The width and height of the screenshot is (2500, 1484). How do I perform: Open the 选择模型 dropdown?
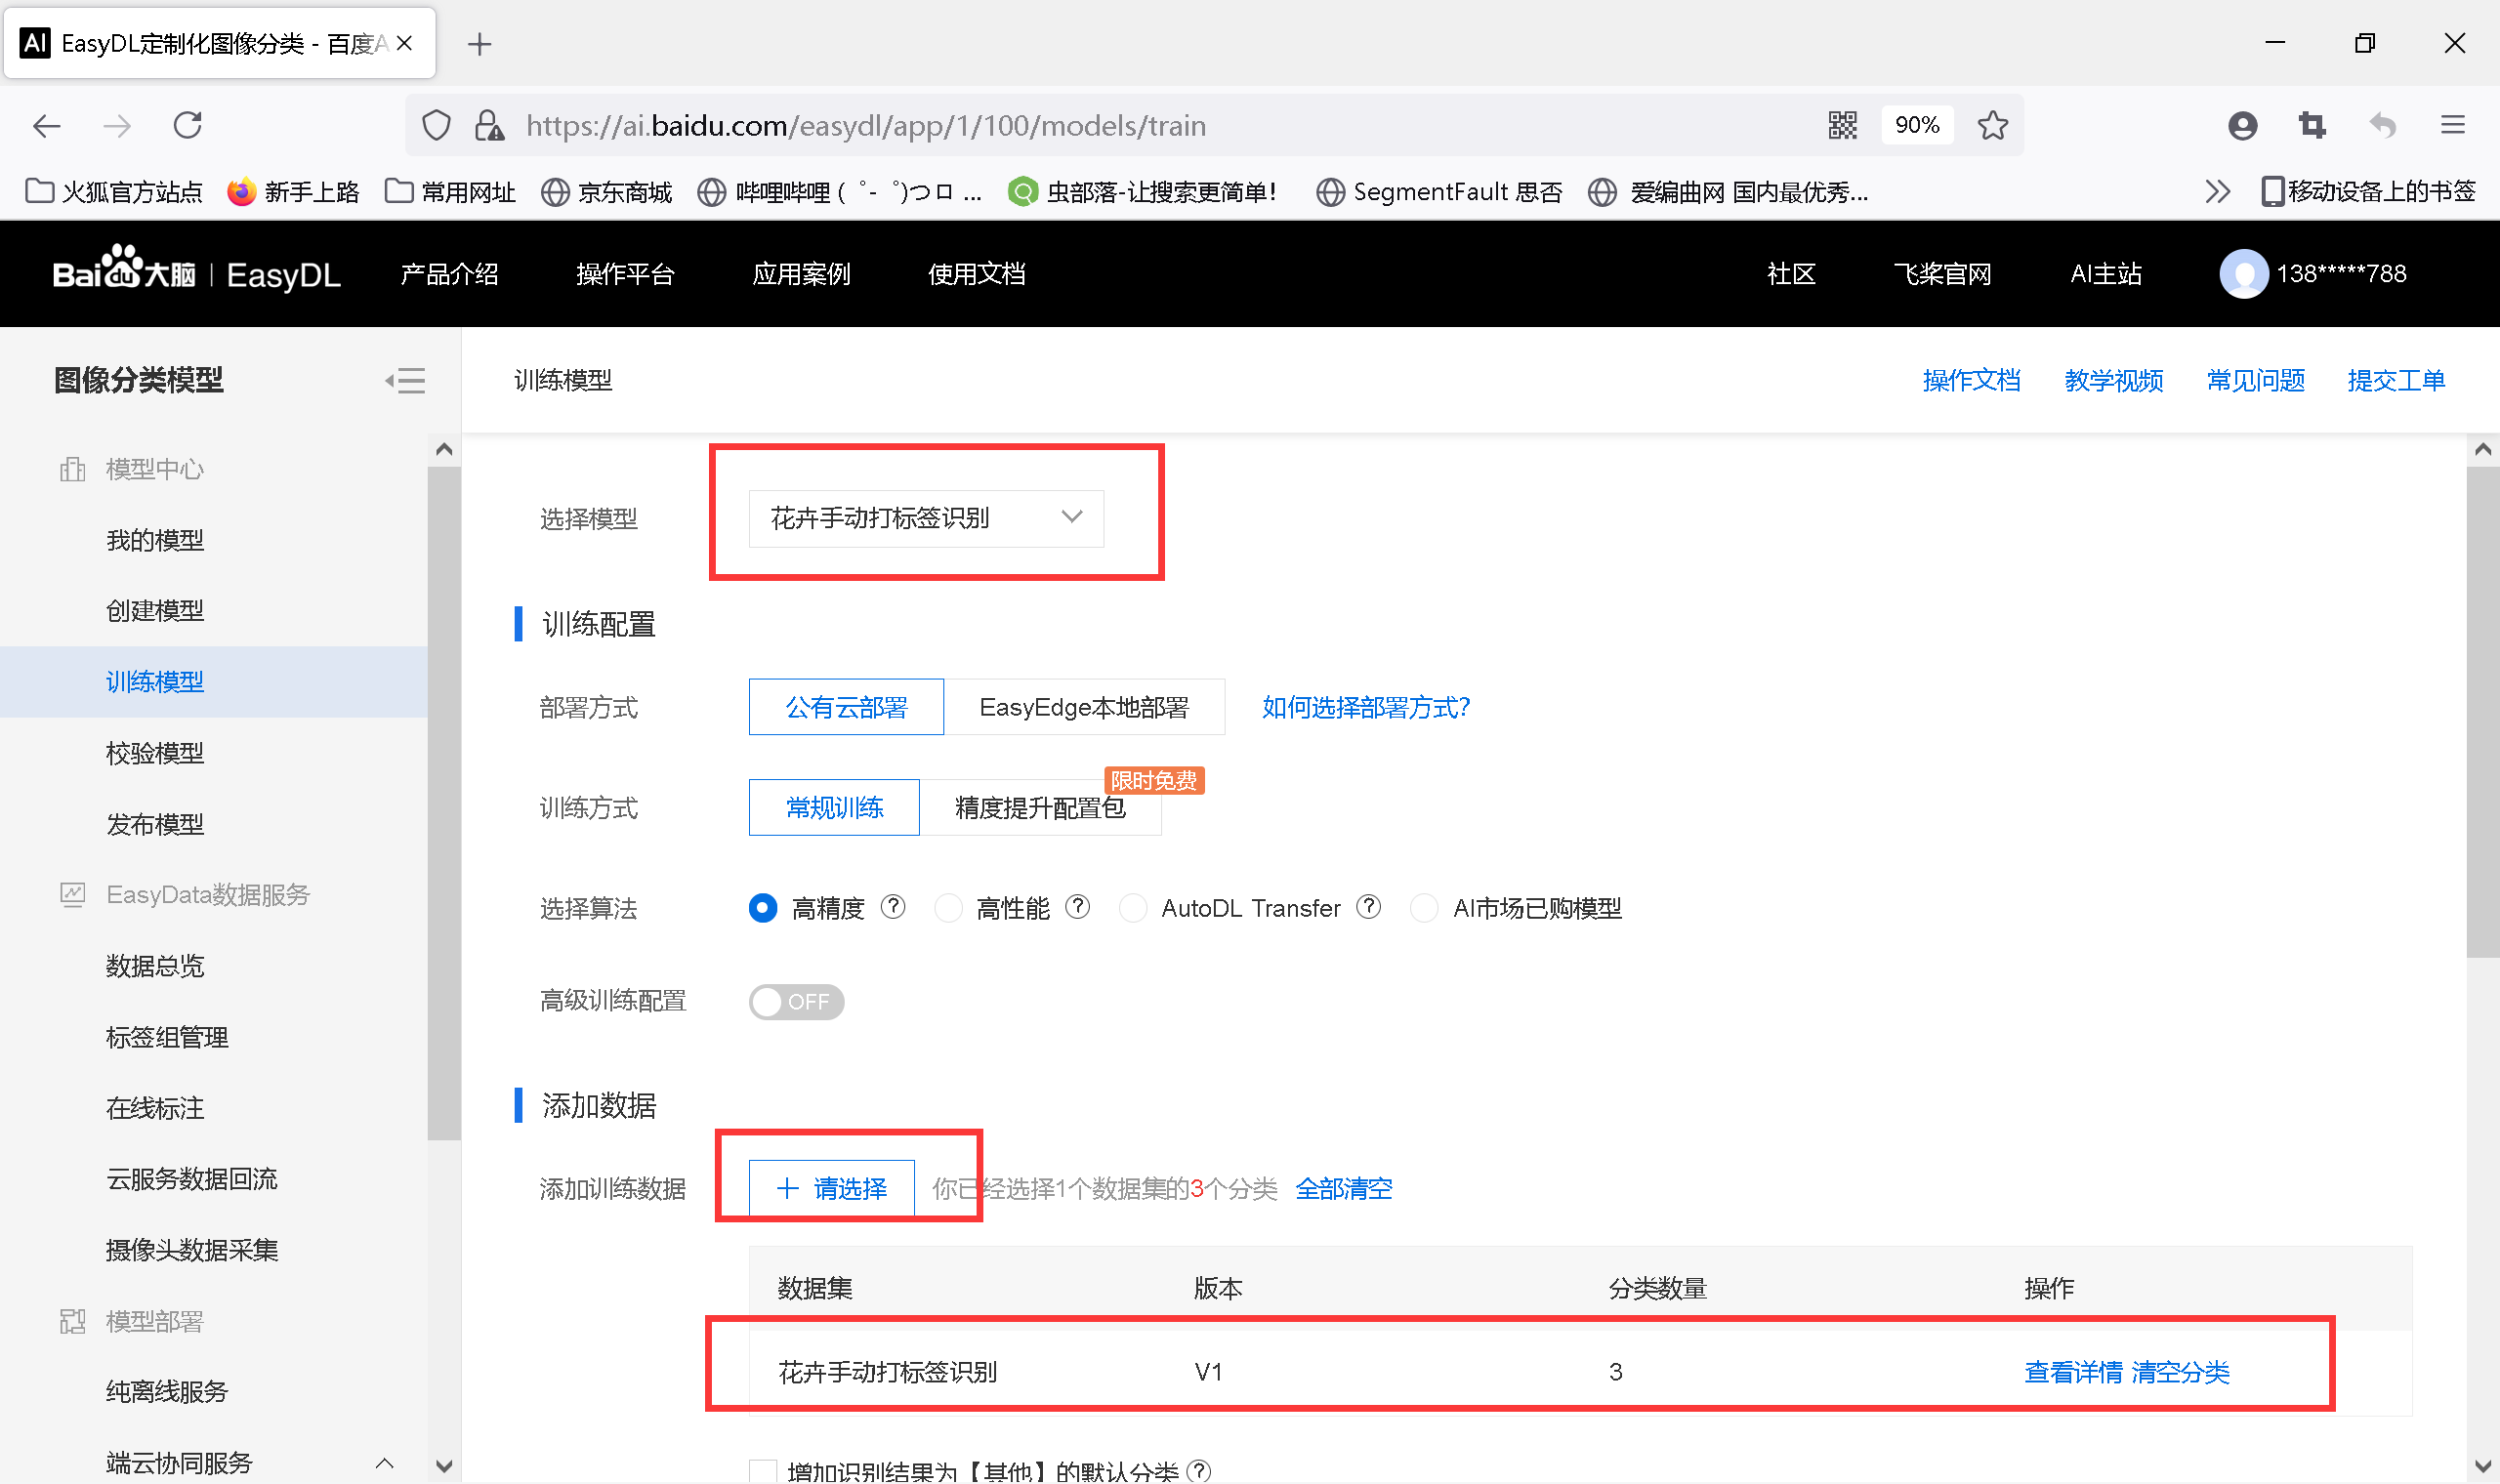[x=926, y=518]
